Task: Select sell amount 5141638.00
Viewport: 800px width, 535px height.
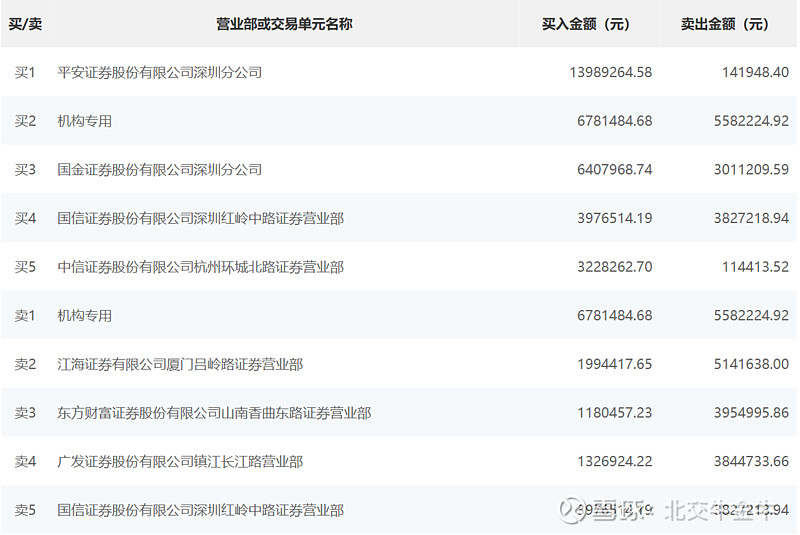Action: (x=752, y=364)
